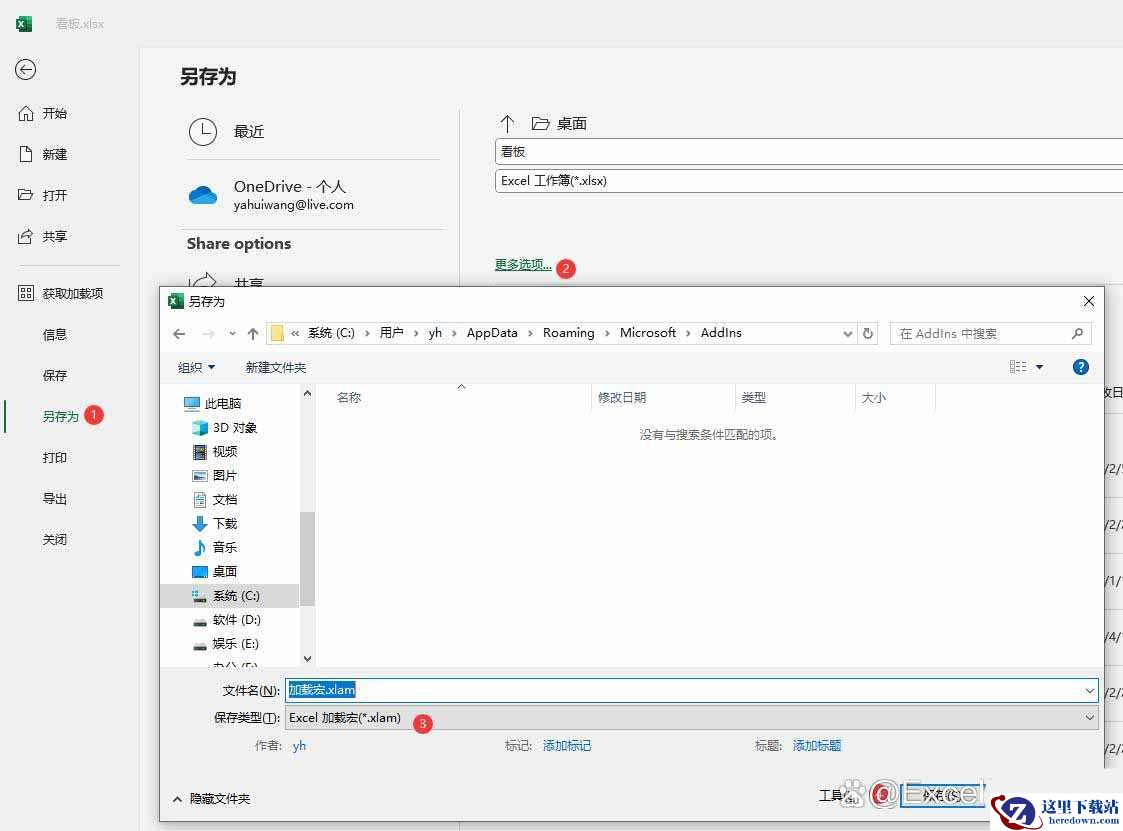
Task: Go up one folder in the dialog
Action: coord(253,334)
